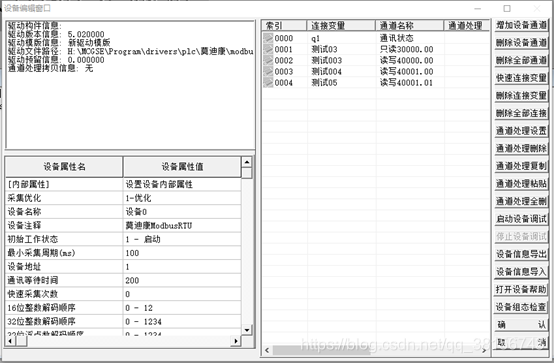Click the 通道处理 column header
The width and height of the screenshot is (554, 363).
click(466, 25)
